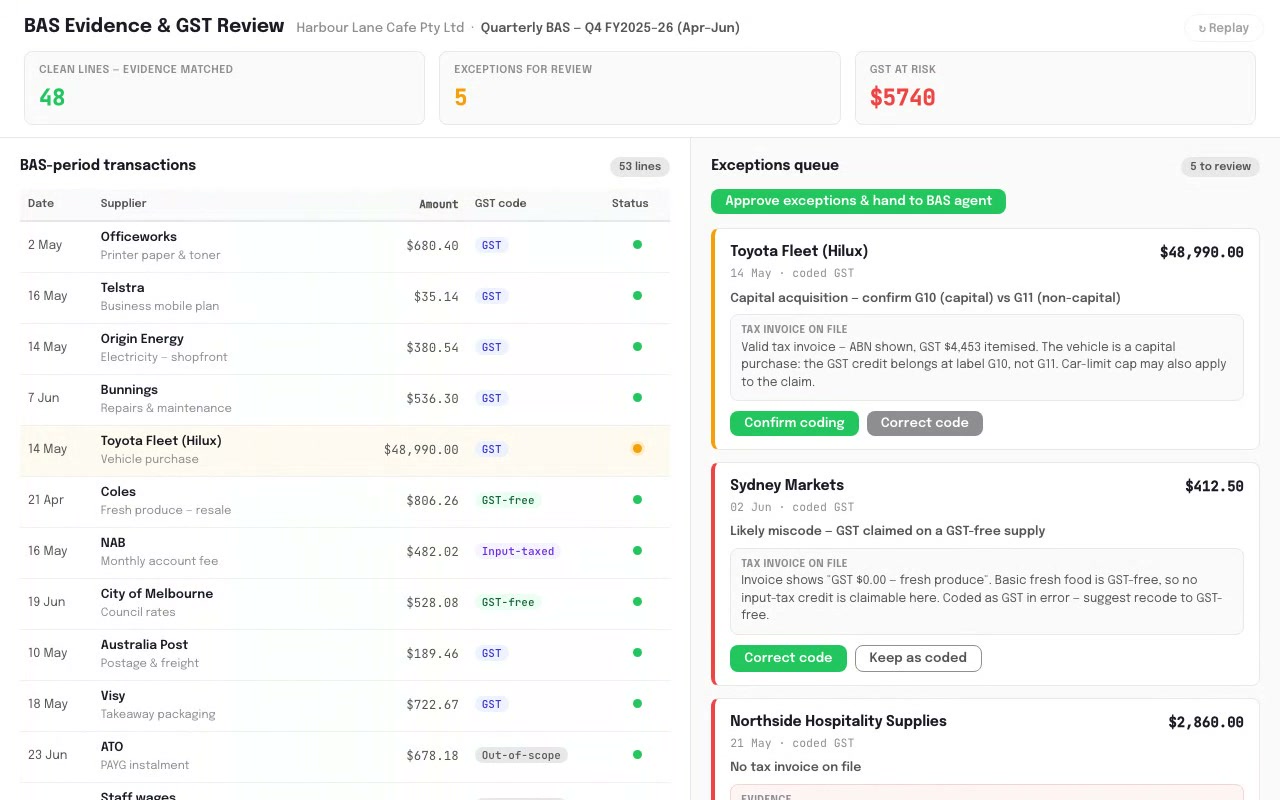Click the status dot for Origin Energy
1280x800 pixels.
(x=637, y=347)
